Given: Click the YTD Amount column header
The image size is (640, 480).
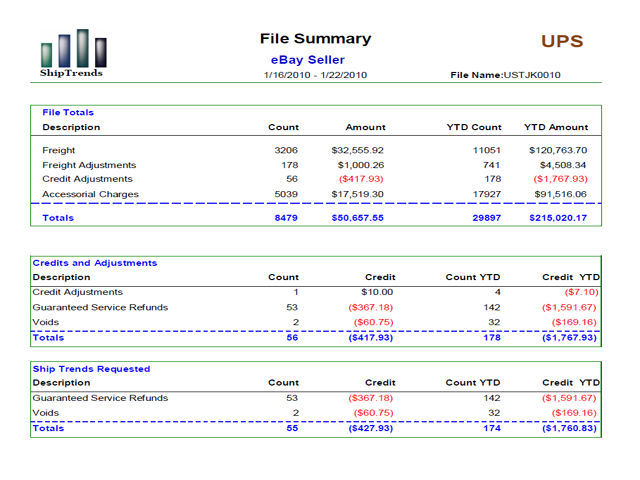Looking at the screenshot, I should pos(556,127).
